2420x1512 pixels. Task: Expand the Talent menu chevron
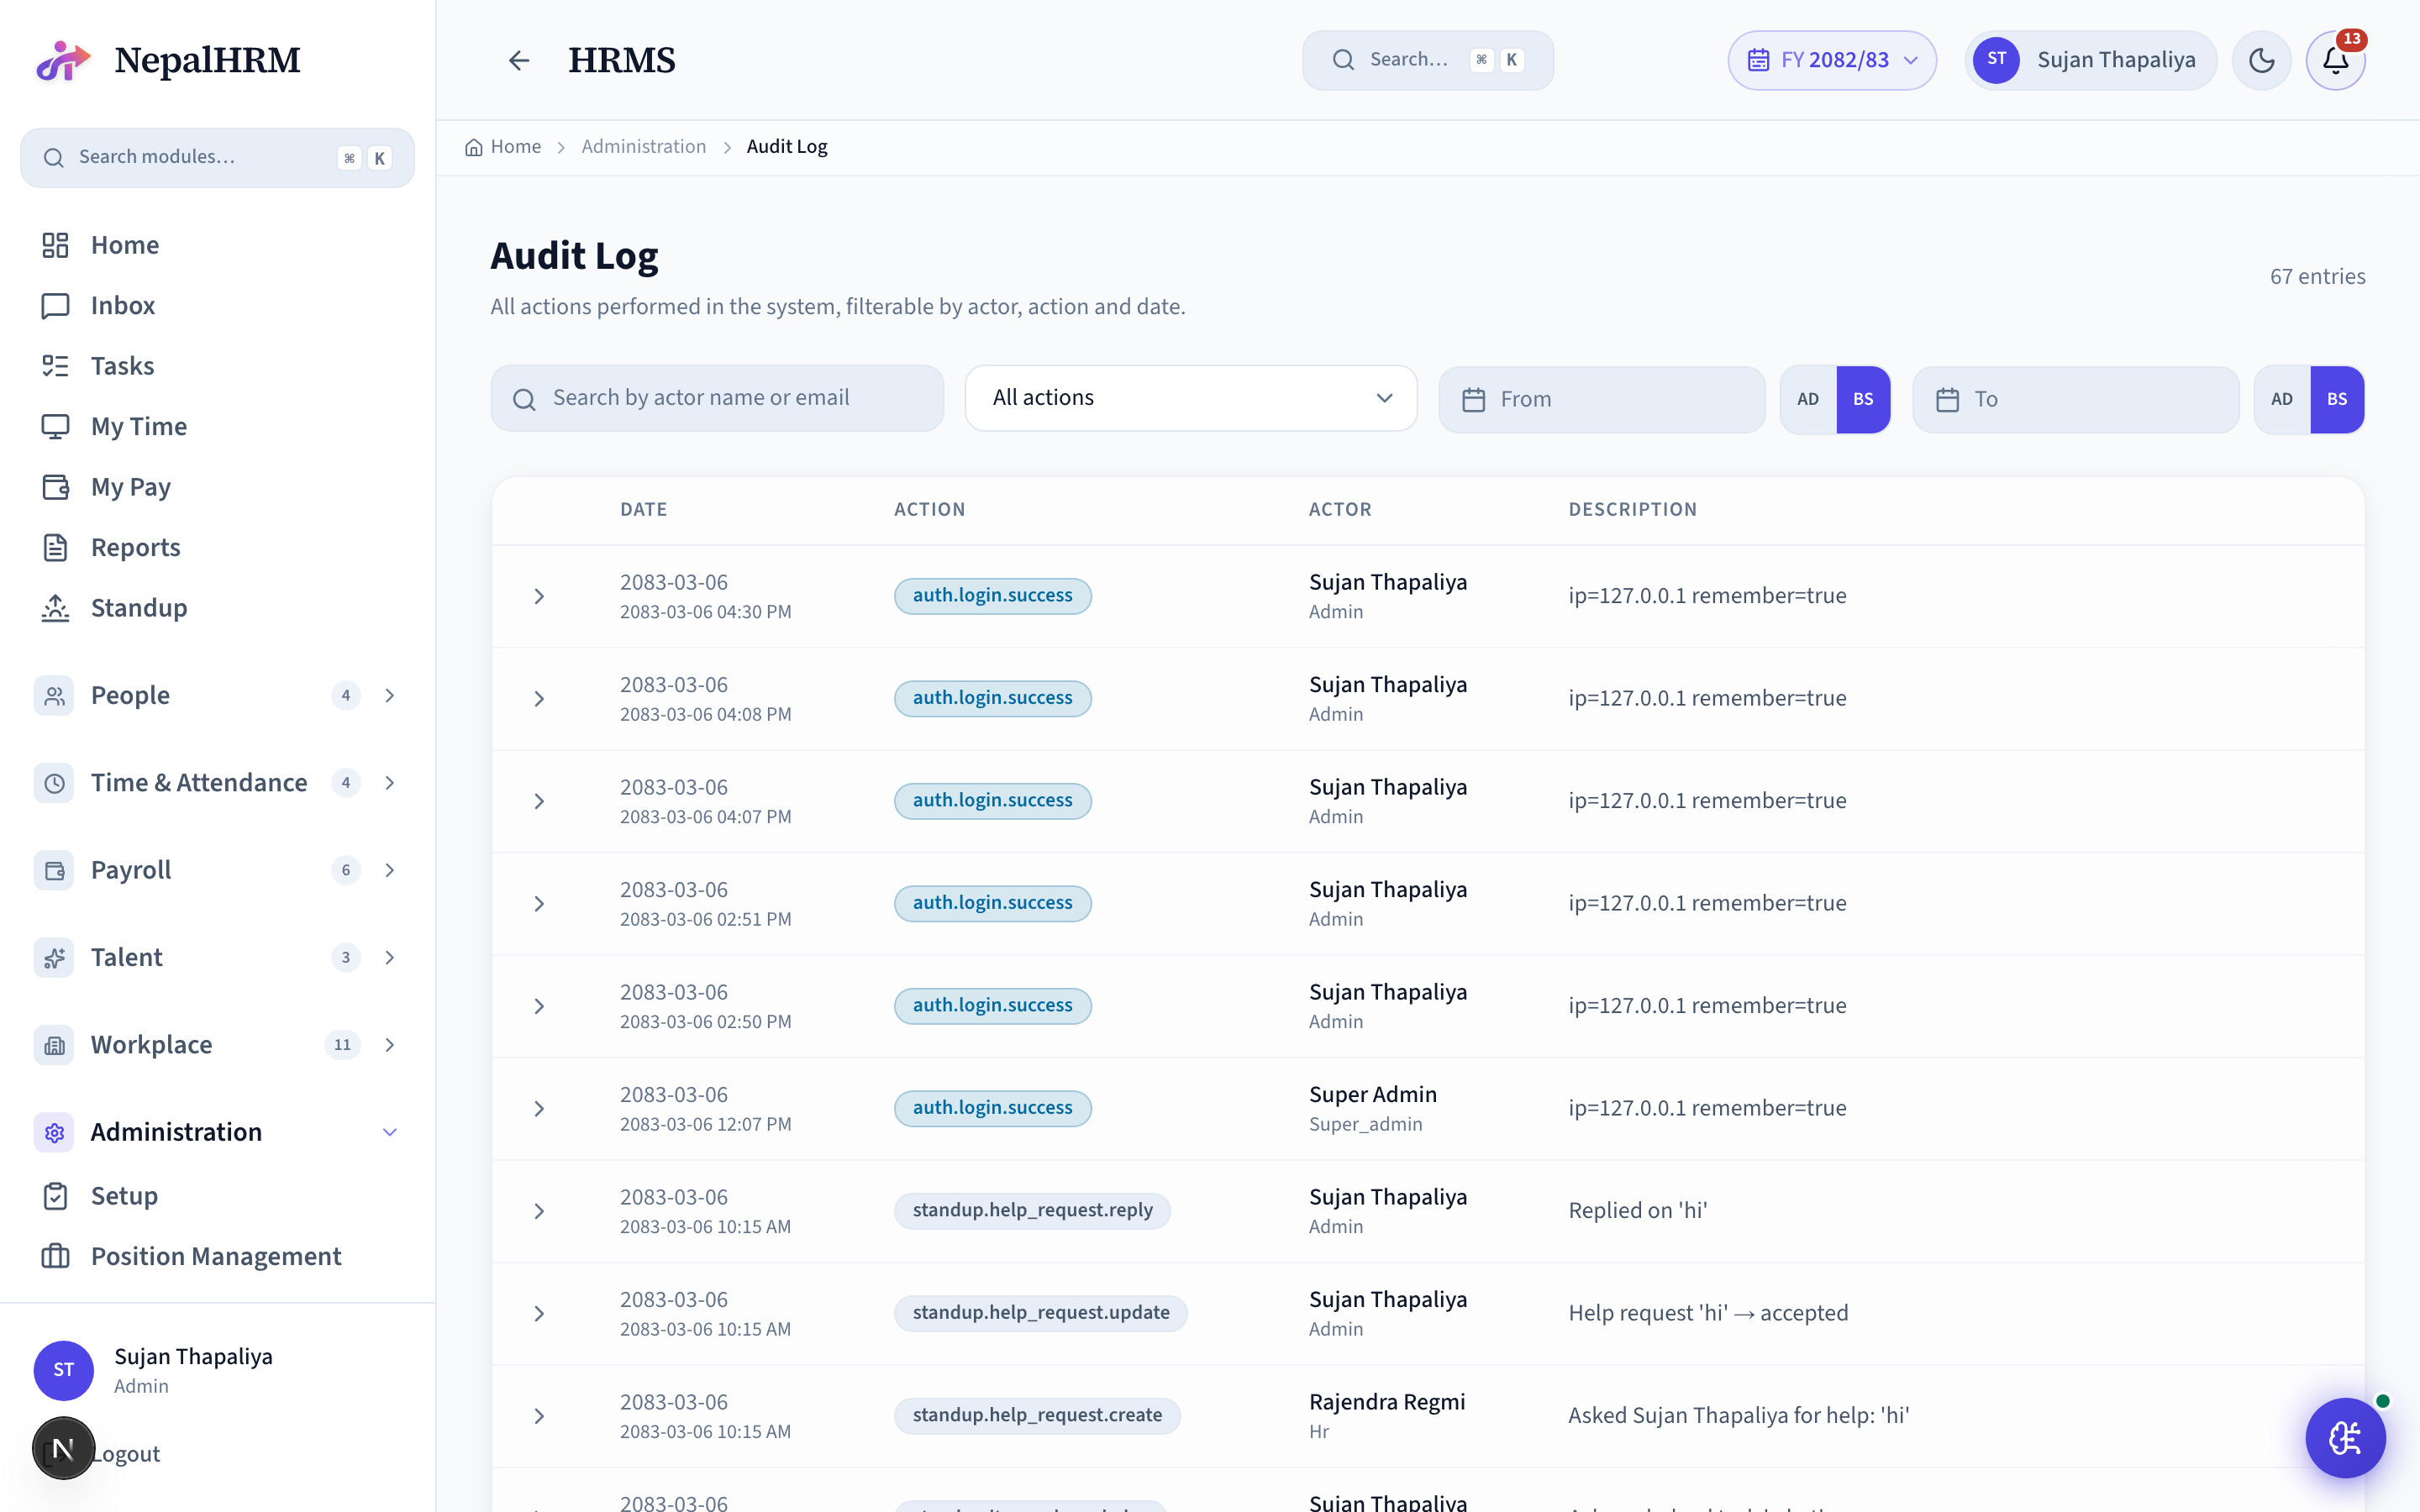[x=390, y=957]
